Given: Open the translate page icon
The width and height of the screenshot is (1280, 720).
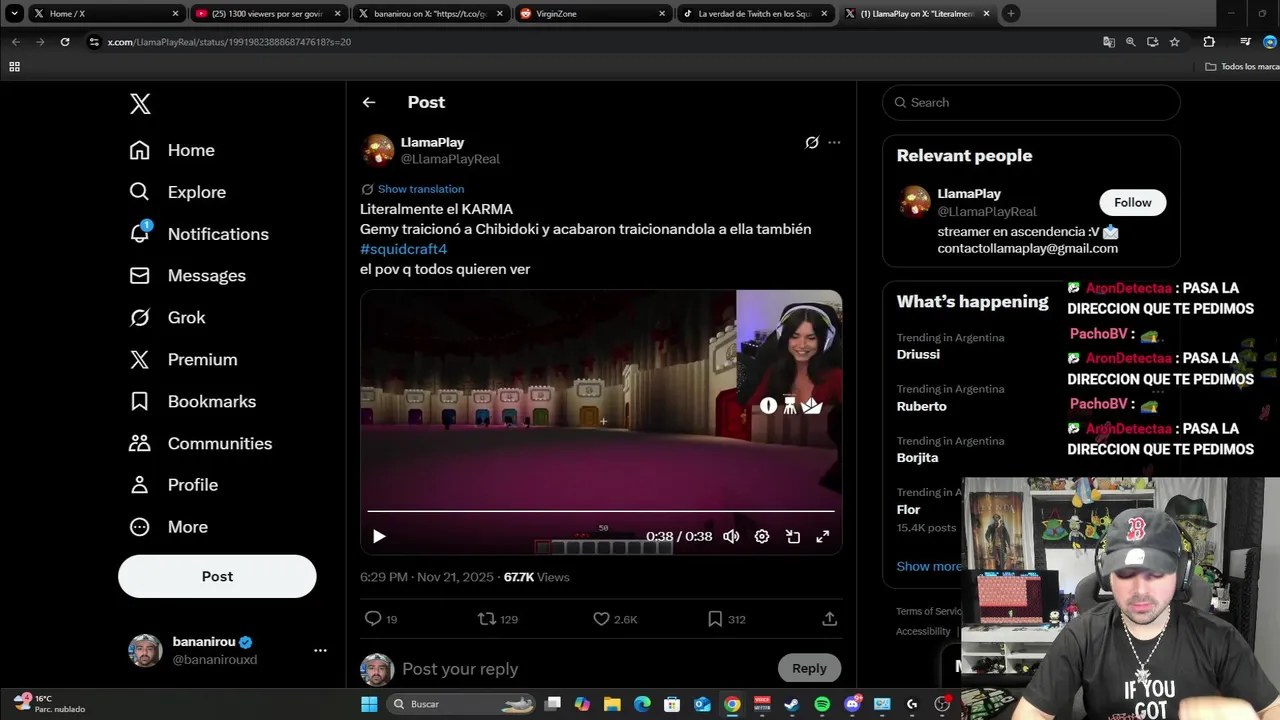Looking at the screenshot, I should click(1109, 42).
